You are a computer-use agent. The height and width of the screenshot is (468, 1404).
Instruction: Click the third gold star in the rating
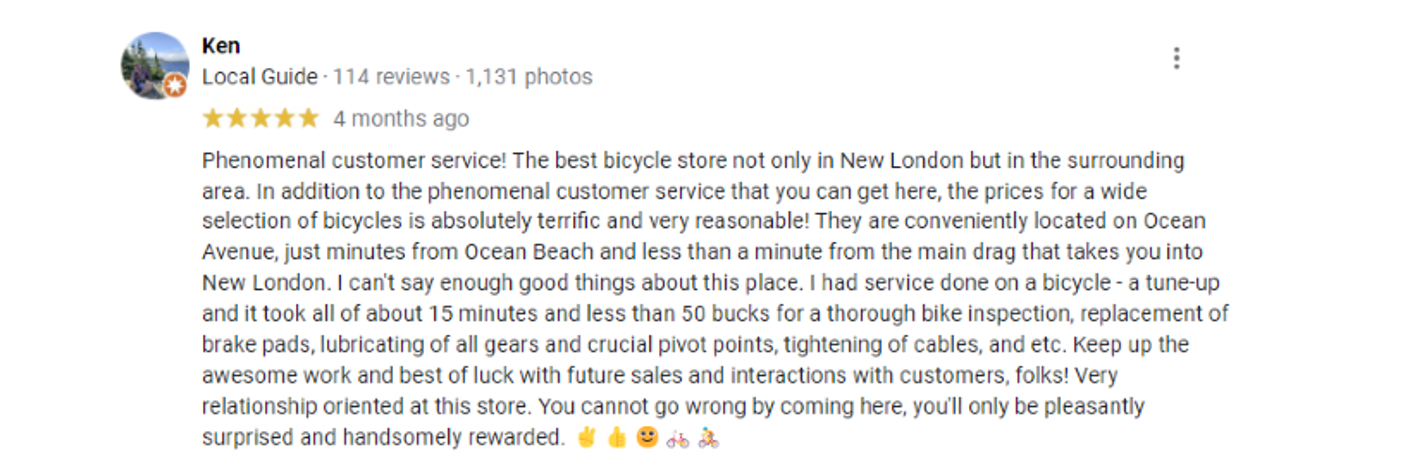(260, 119)
